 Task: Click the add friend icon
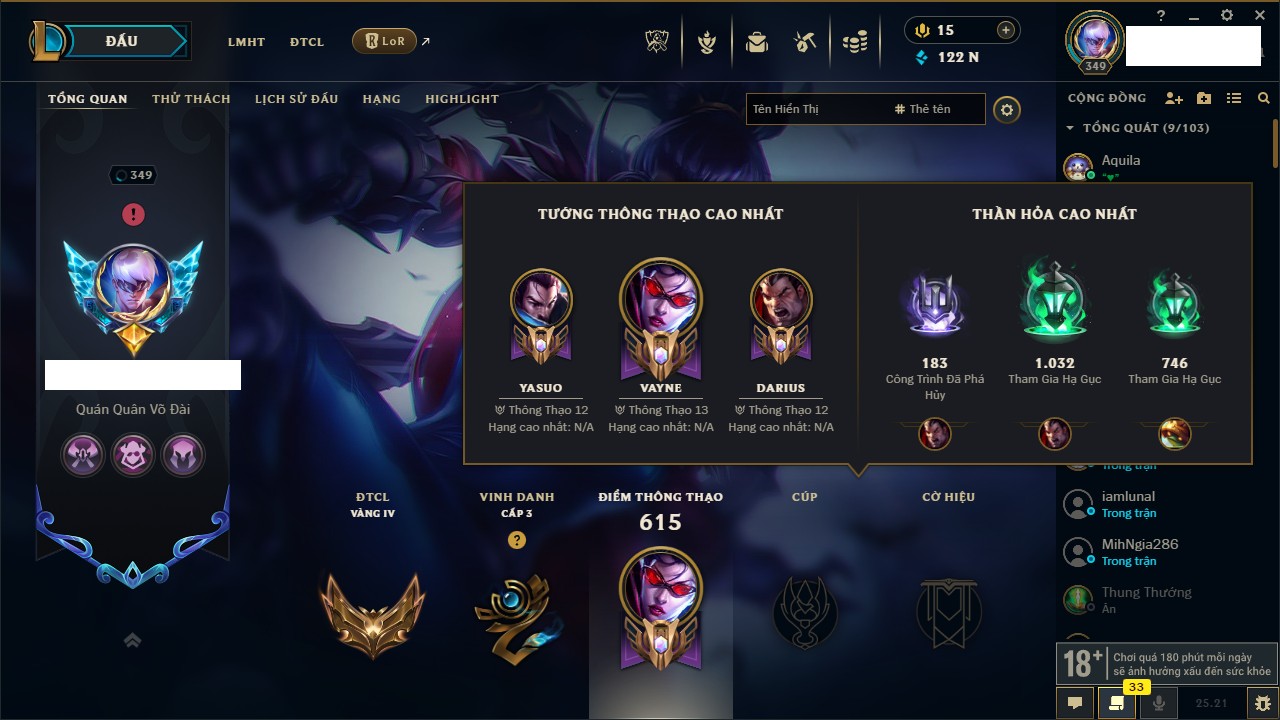click(1174, 98)
